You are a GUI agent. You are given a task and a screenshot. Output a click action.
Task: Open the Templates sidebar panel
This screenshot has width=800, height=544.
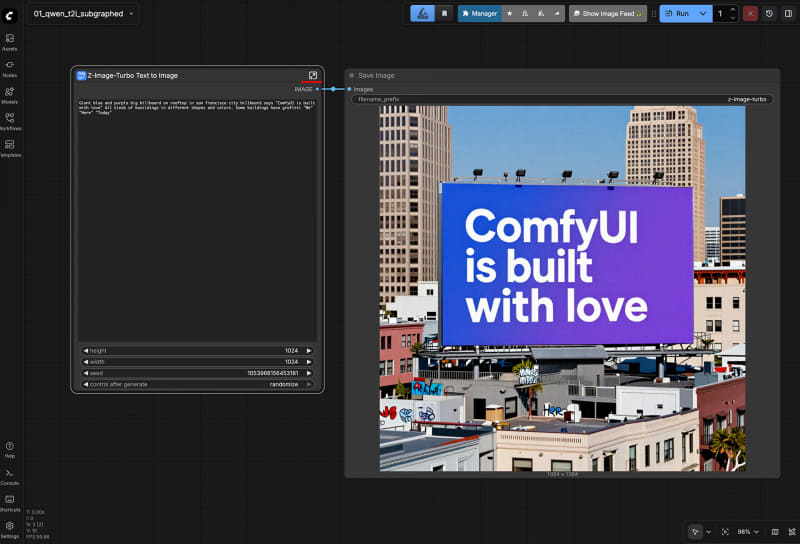[10, 149]
